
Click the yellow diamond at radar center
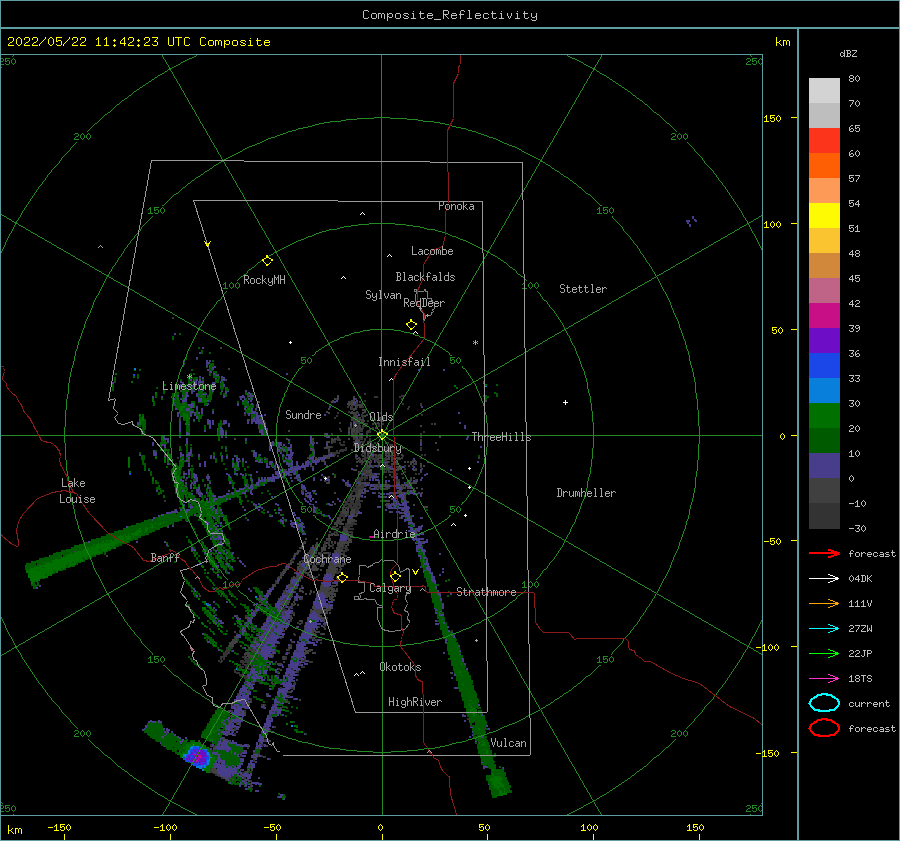[x=382, y=435]
